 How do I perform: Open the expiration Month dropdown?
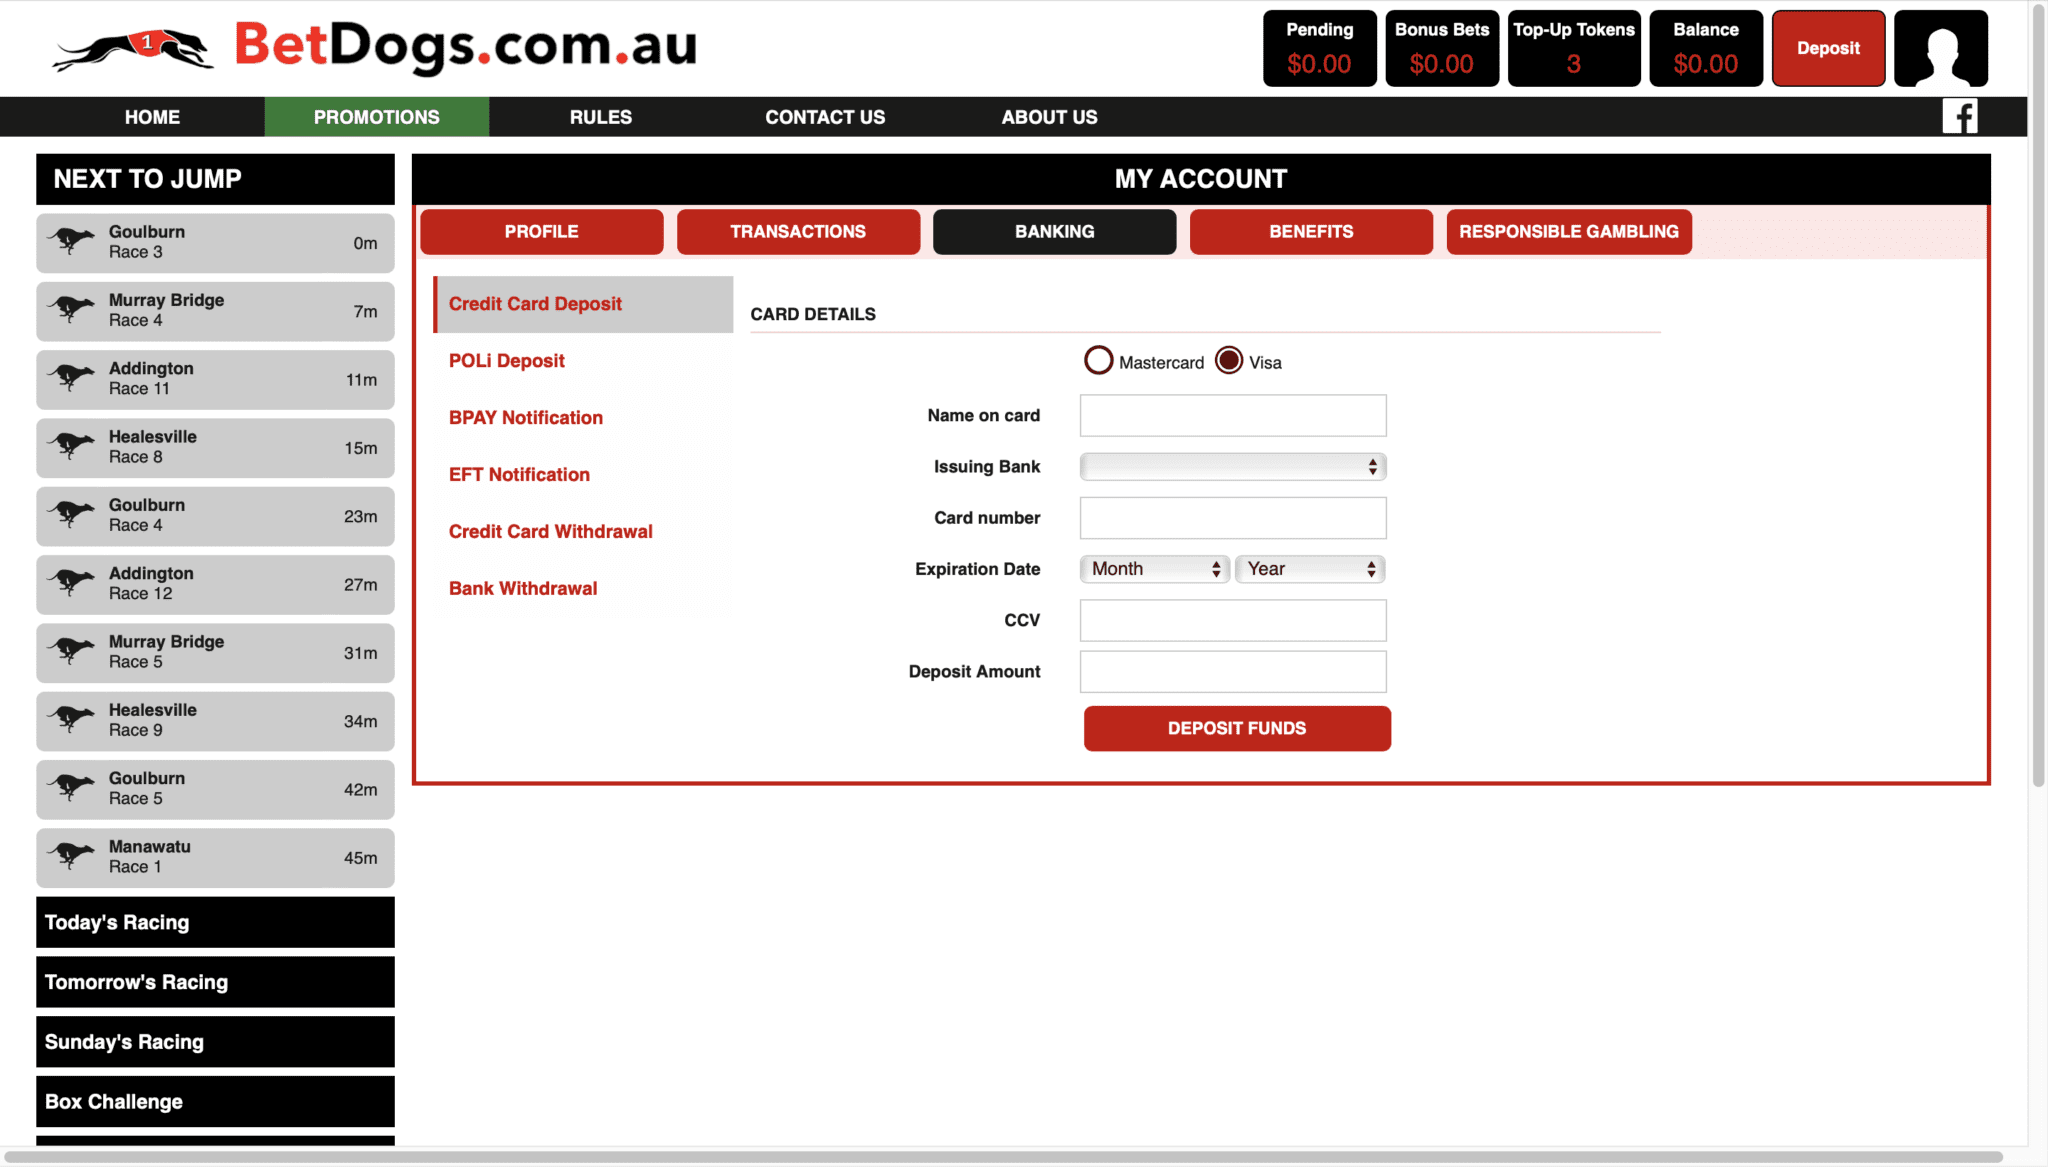[x=1154, y=569]
